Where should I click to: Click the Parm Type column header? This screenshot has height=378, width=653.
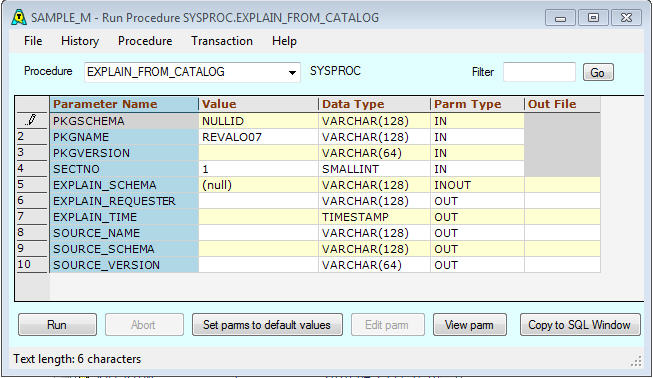pyautogui.click(x=477, y=104)
